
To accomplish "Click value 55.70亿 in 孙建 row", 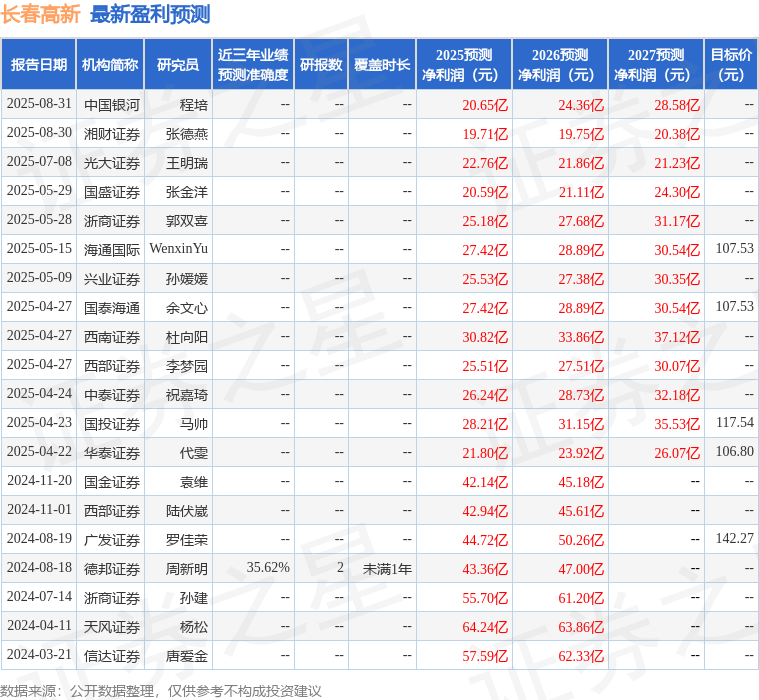I will (x=485, y=598).
